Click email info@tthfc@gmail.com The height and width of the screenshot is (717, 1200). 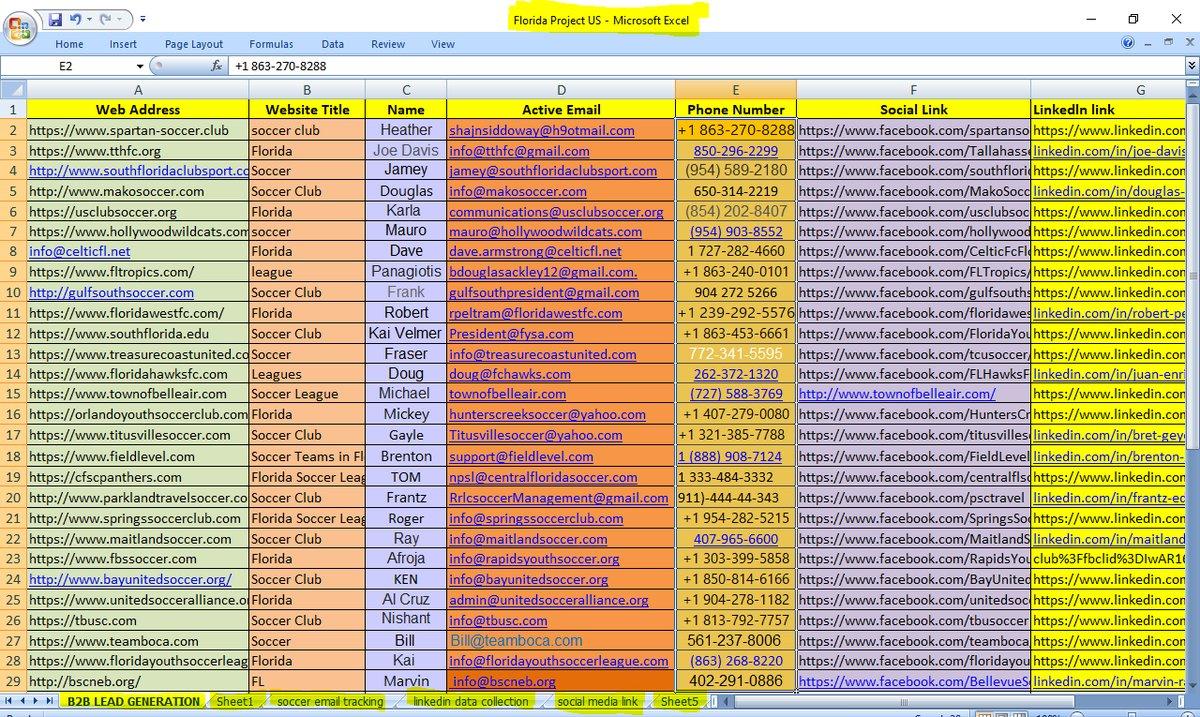(519, 151)
